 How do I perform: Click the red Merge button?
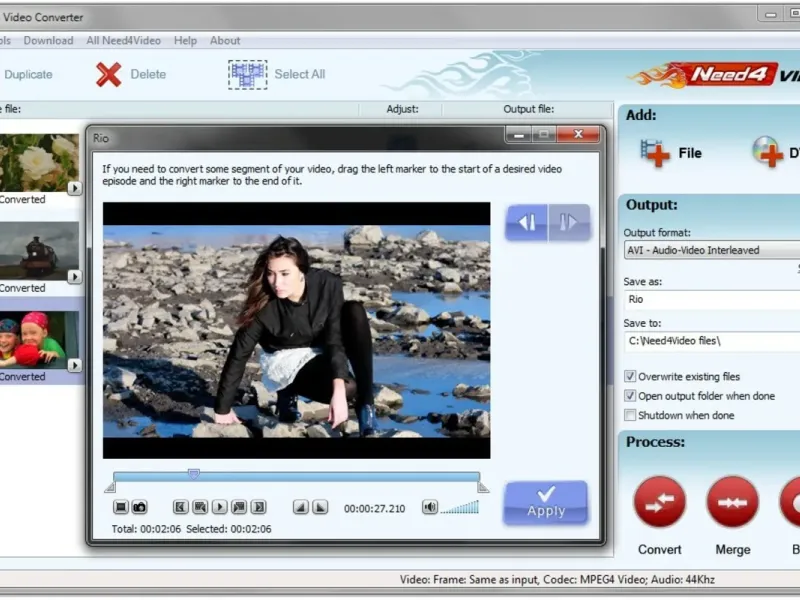click(x=733, y=502)
